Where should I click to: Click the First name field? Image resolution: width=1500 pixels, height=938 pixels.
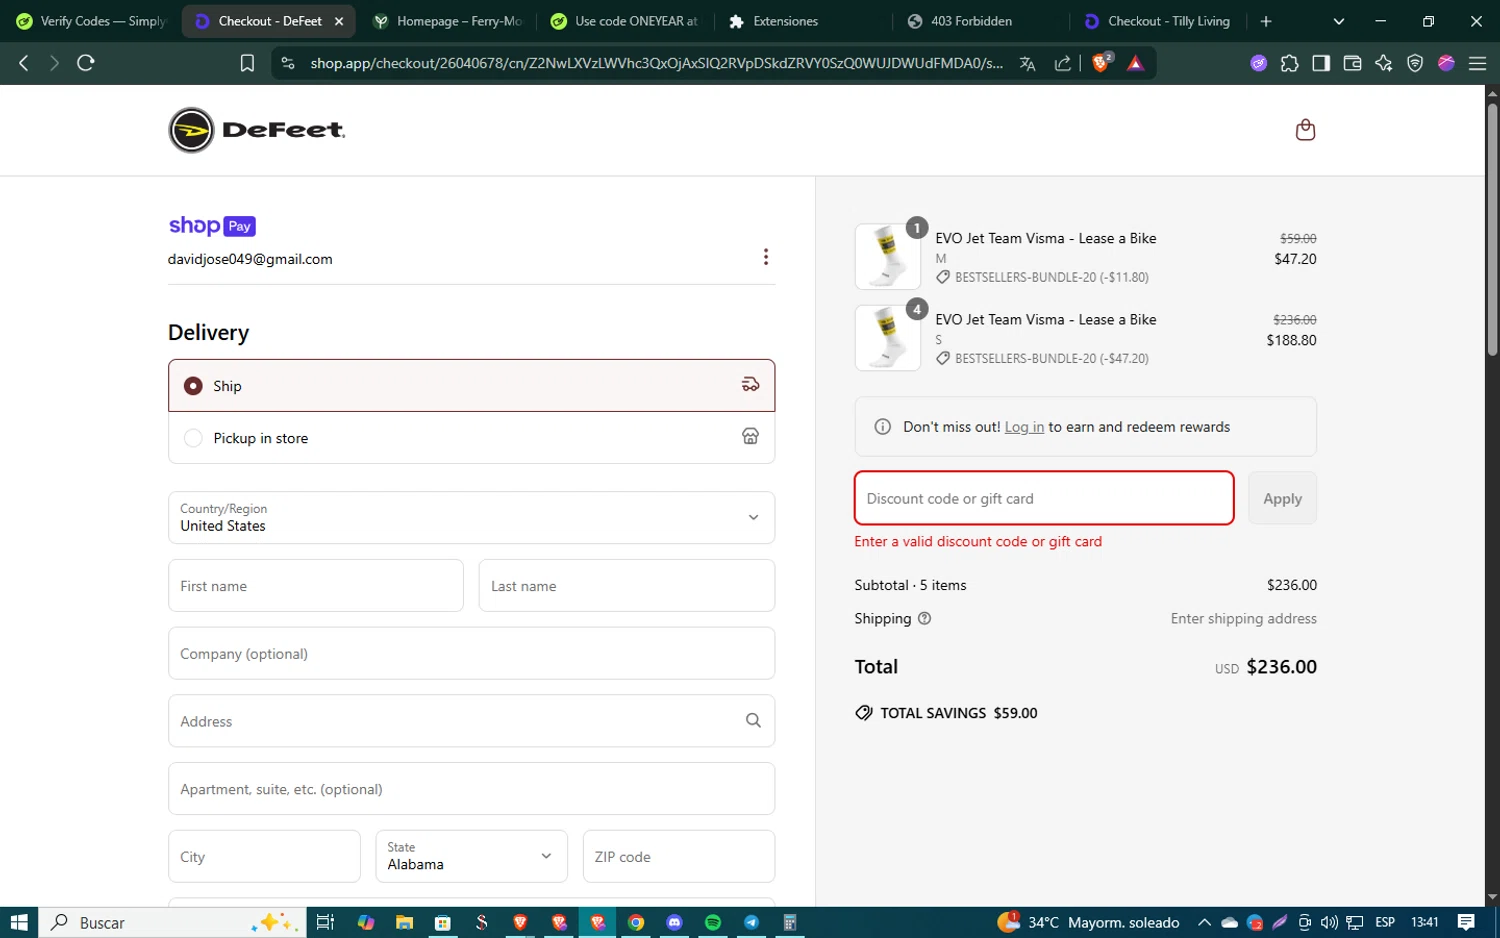tap(316, 585)
